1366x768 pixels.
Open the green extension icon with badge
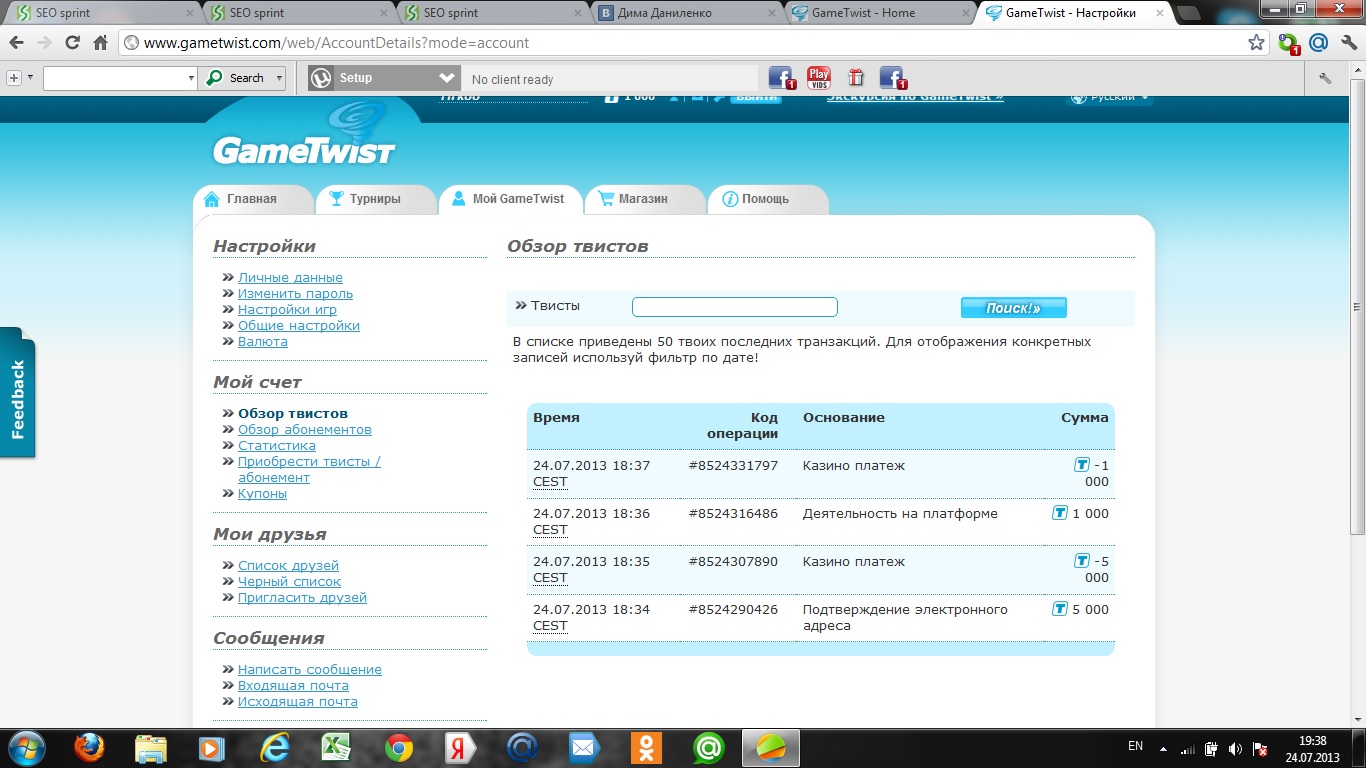coord(1289,43)
